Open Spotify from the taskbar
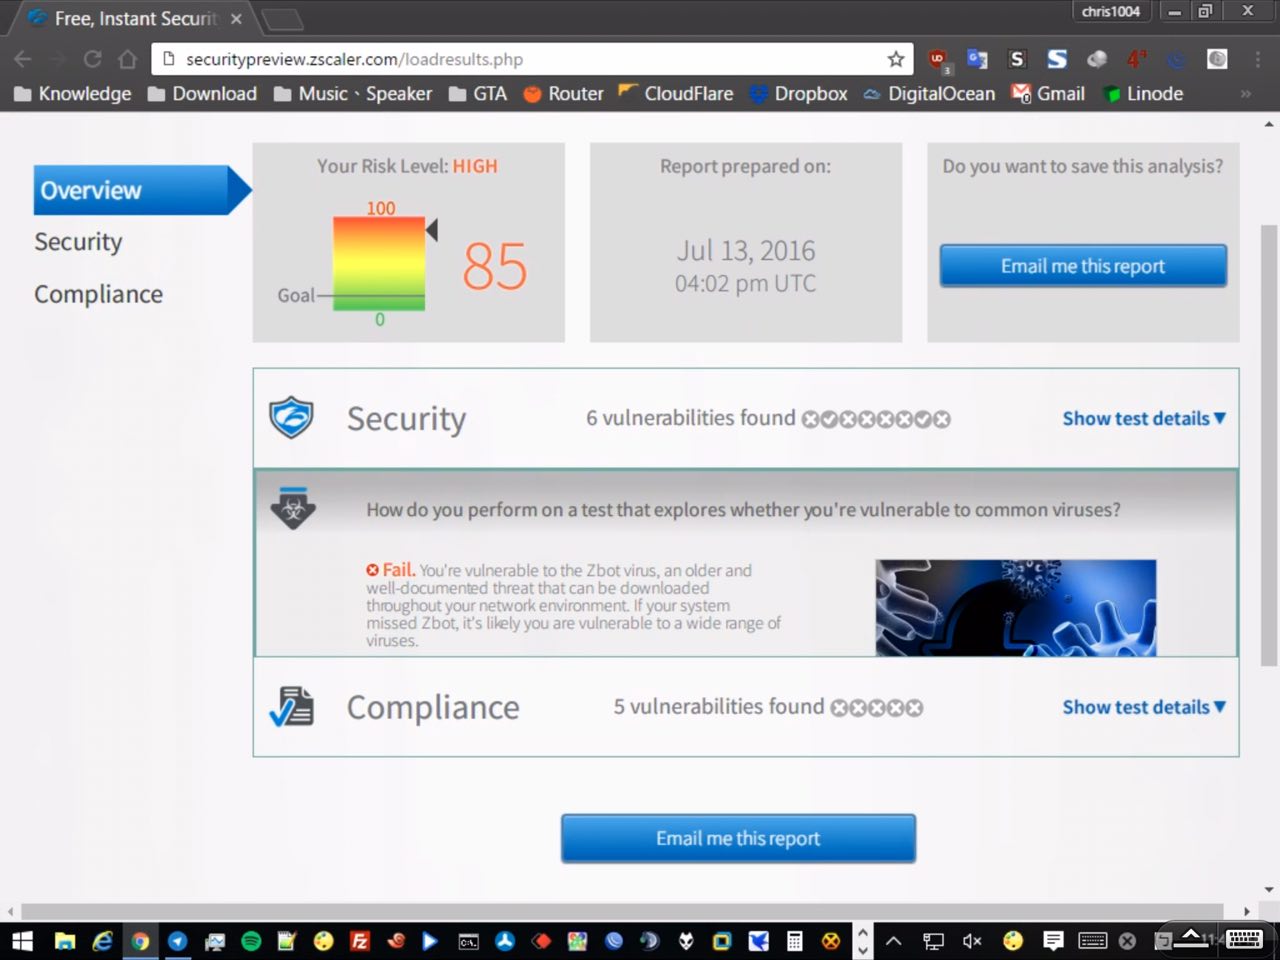Screen dimensions: 1280x960 pyautogui.click(x=251, y=941)
